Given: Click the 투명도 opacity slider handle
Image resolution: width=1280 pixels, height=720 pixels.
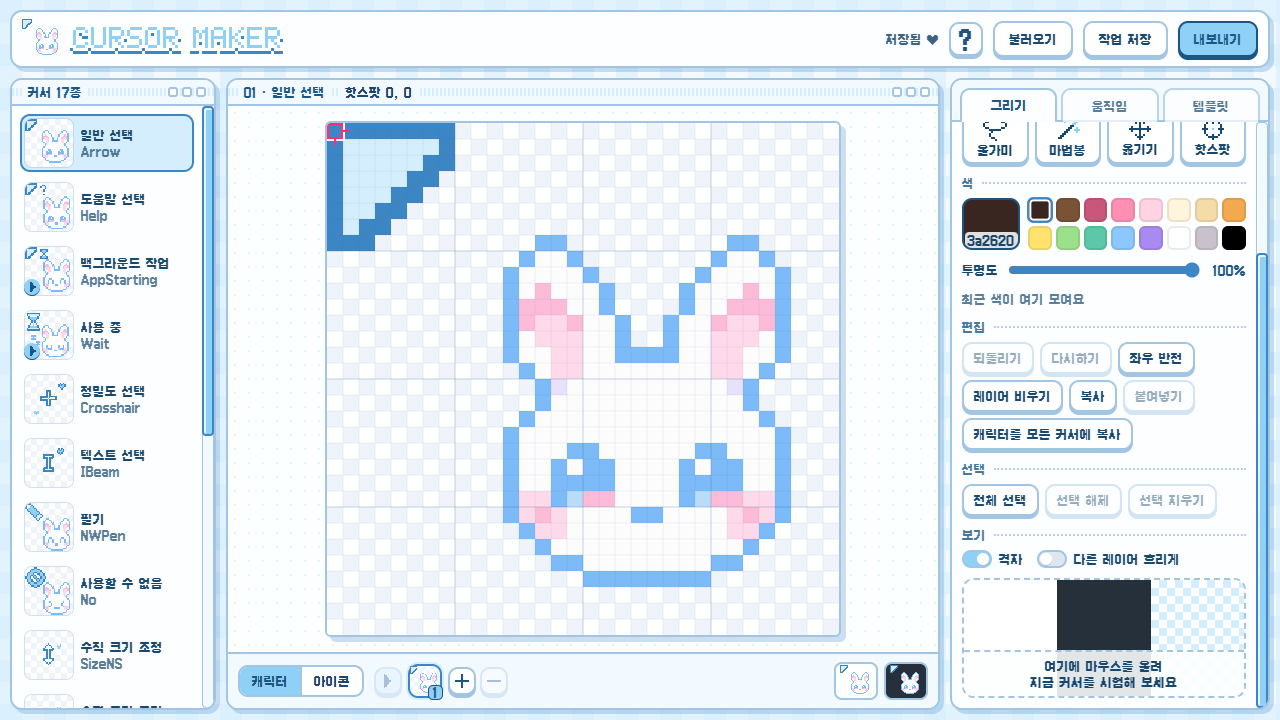Looking at the screenshot, I should point(1192,270).
